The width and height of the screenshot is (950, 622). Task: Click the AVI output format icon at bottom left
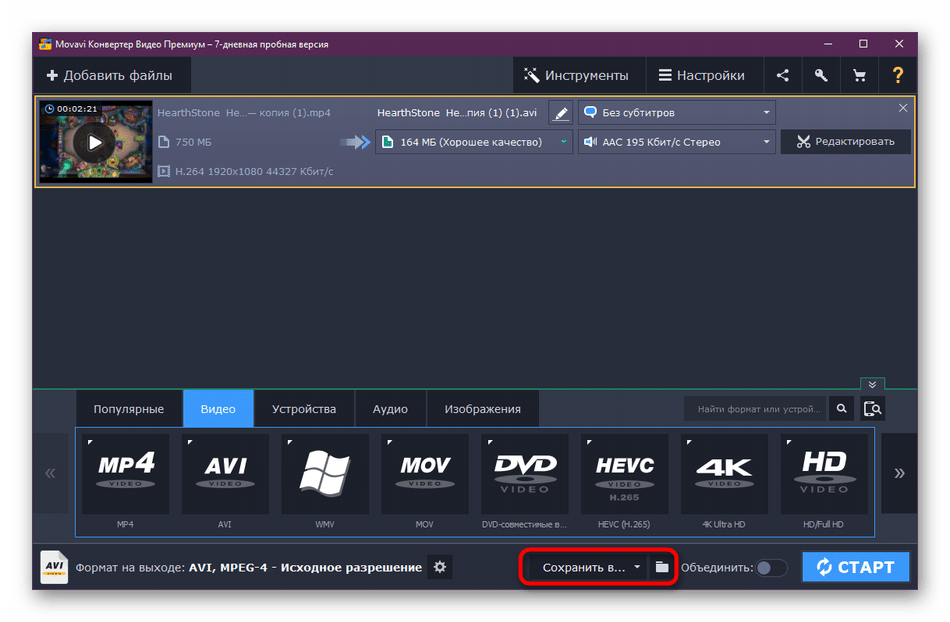point(54,567)
